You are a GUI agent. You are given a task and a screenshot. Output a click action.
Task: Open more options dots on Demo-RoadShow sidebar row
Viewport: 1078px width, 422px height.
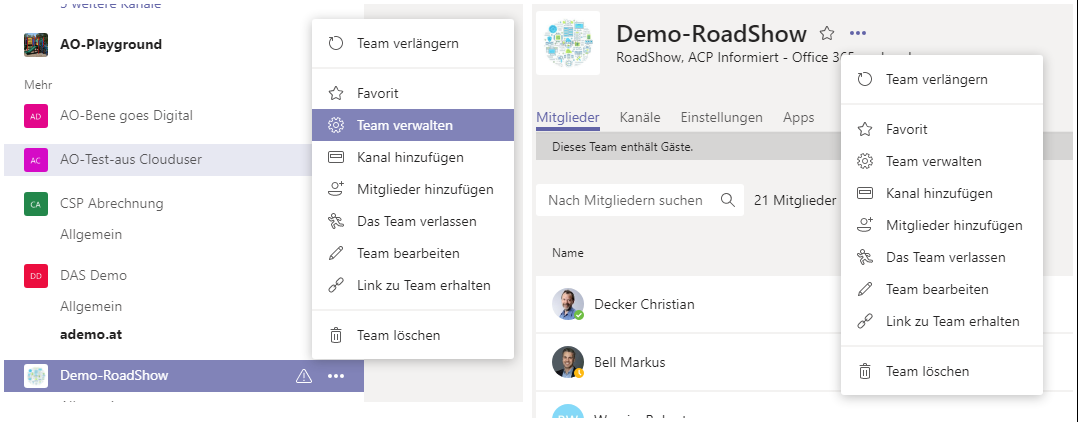point(336,376)
